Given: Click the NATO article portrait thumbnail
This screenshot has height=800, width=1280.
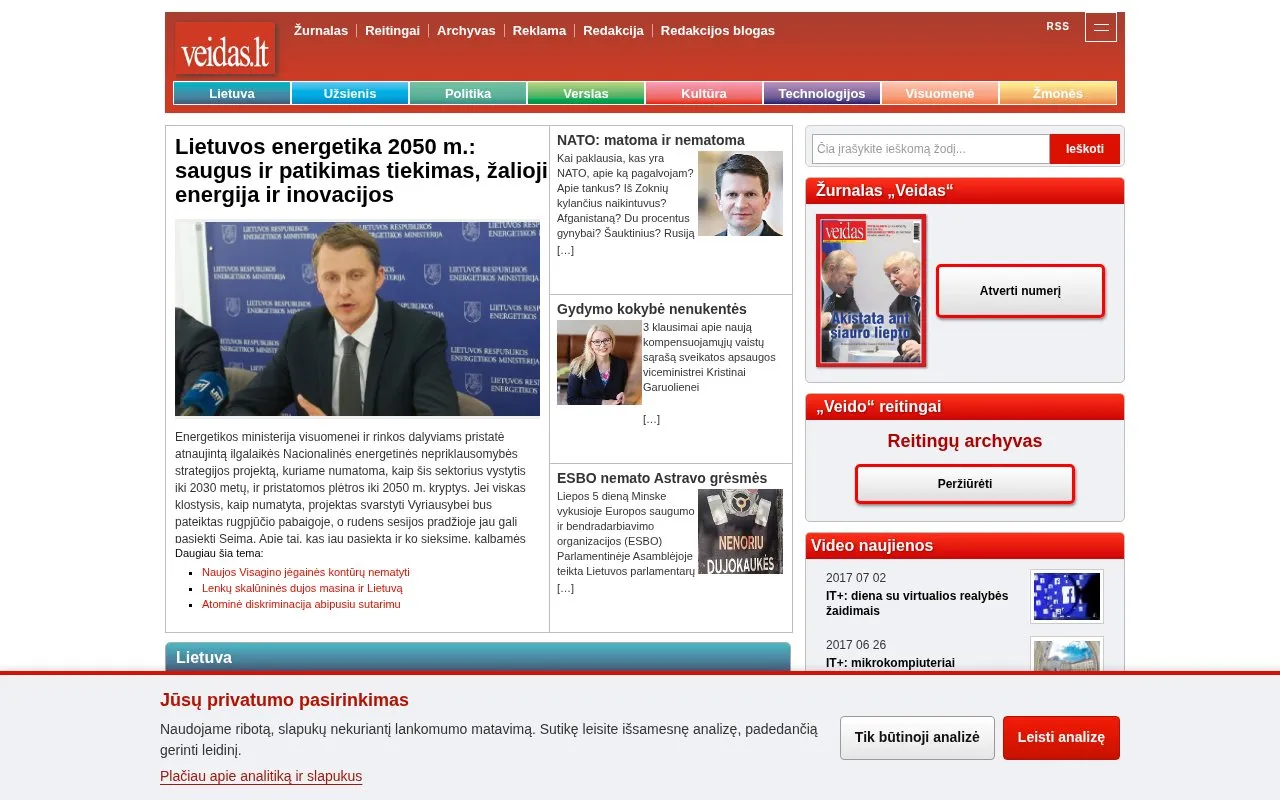Looking at the screenshot, I should pos(740,193).
